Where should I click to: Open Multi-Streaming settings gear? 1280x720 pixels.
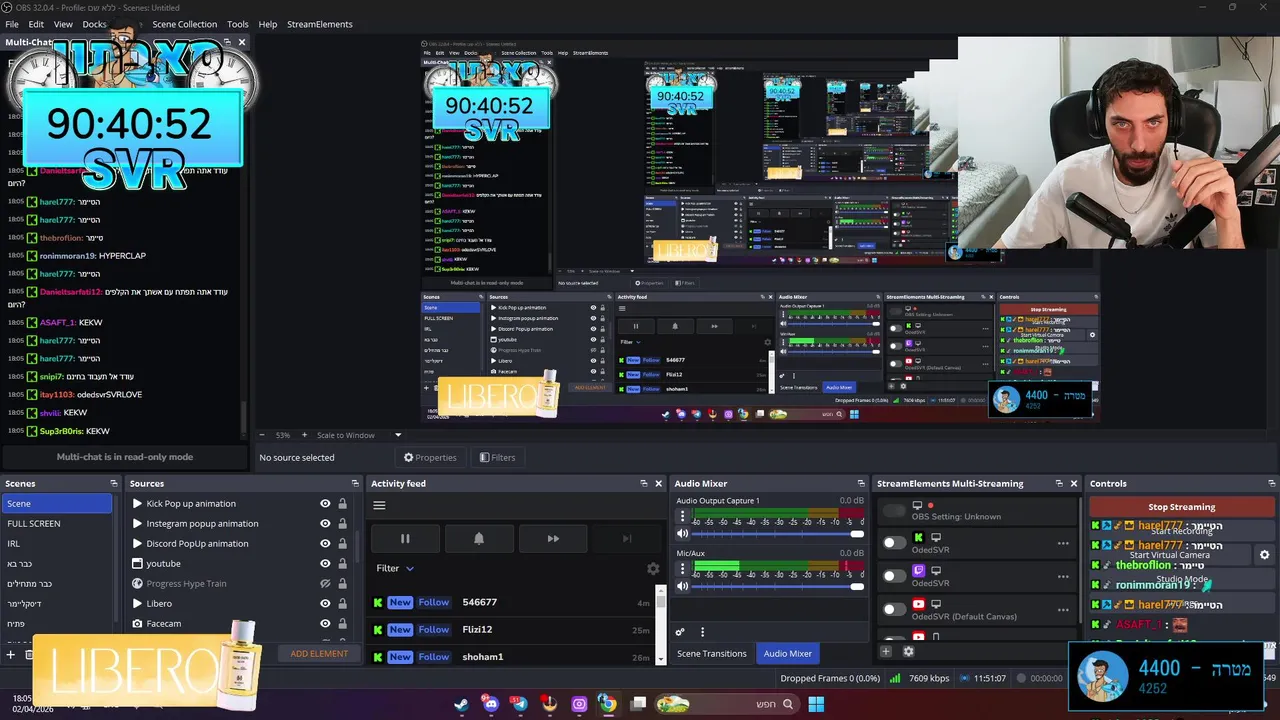click(908, 651)
